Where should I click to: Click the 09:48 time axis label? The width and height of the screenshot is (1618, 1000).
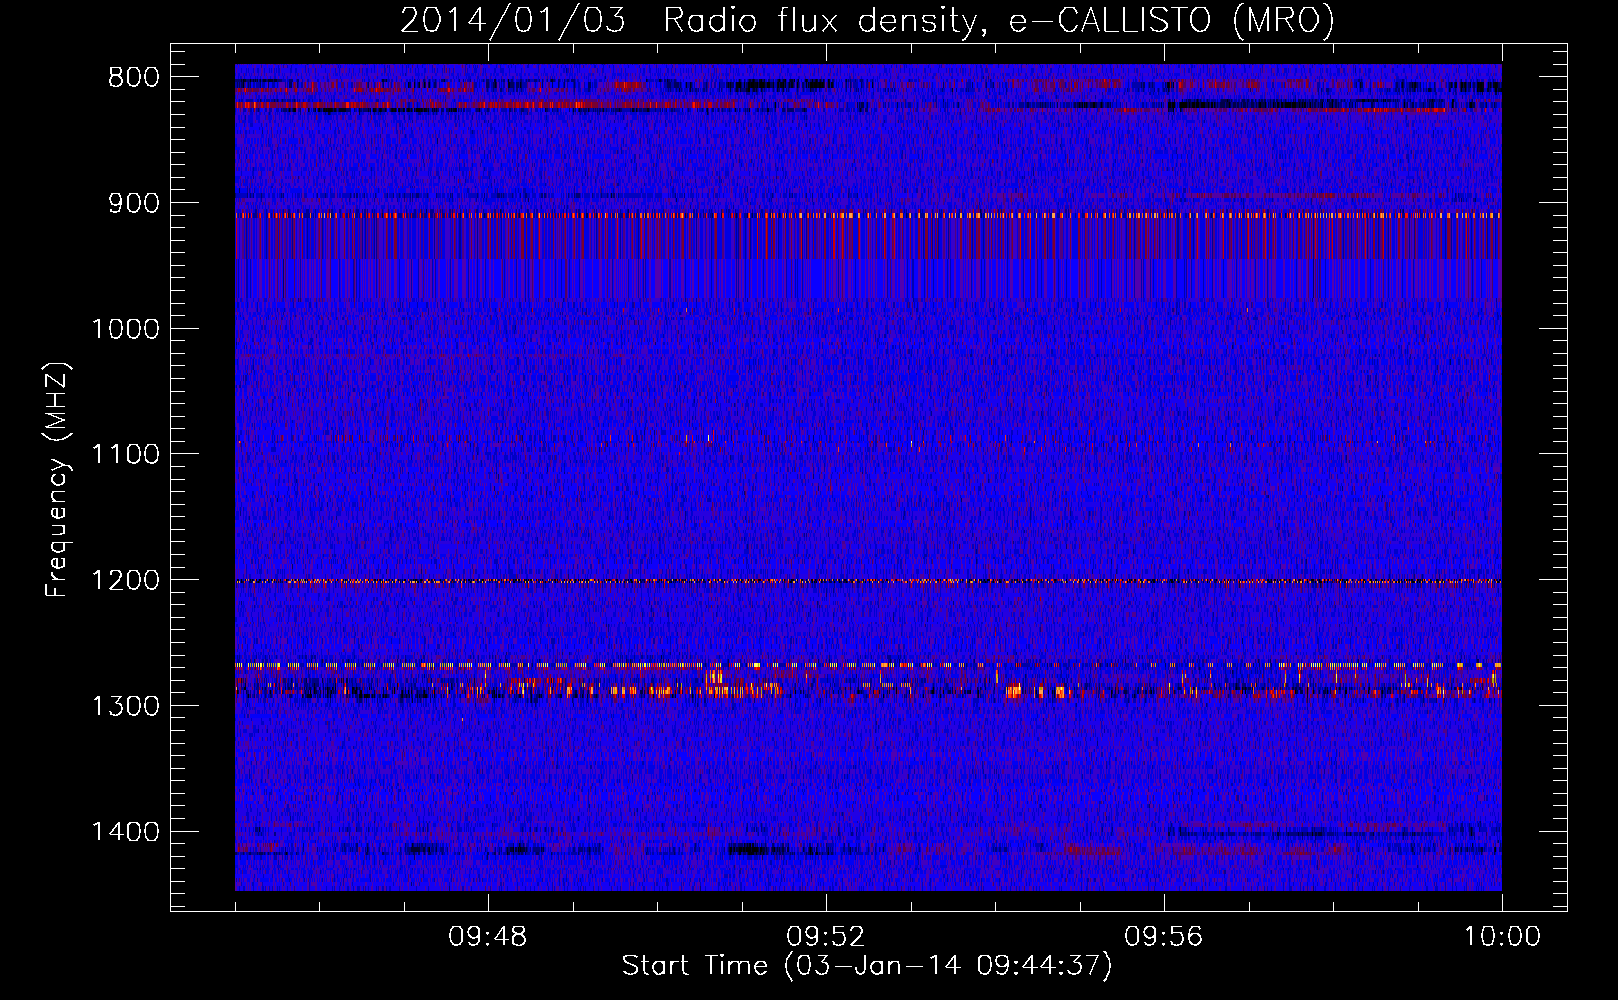click(x=487, y=937)
